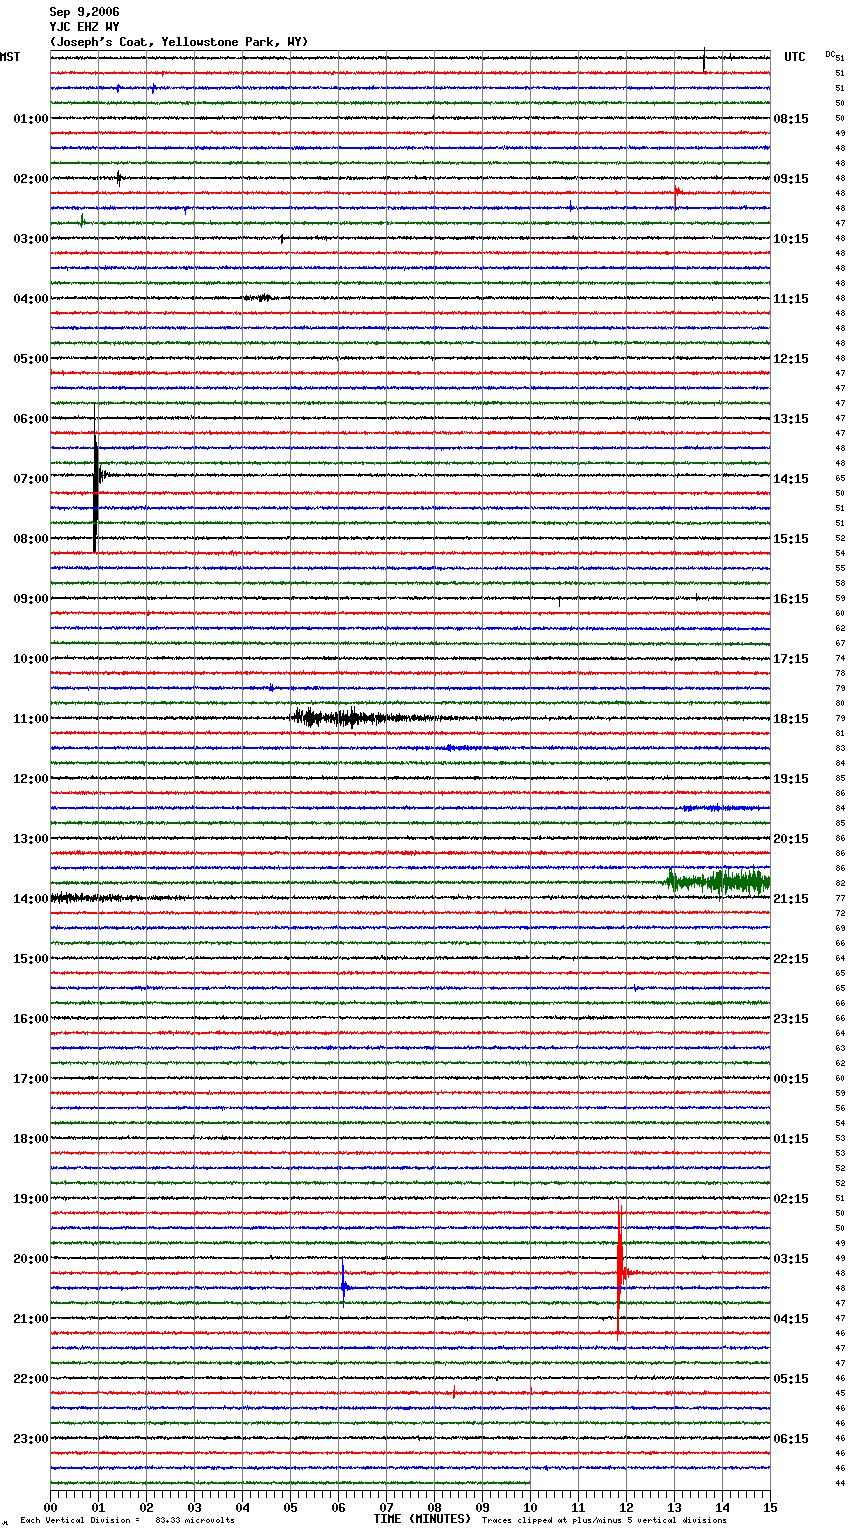Screen dimensions: 850x1534
Task: Click the 'Each Vertical Division = 83.33 microvolts' note
Action: click(x=127, y=1520)
